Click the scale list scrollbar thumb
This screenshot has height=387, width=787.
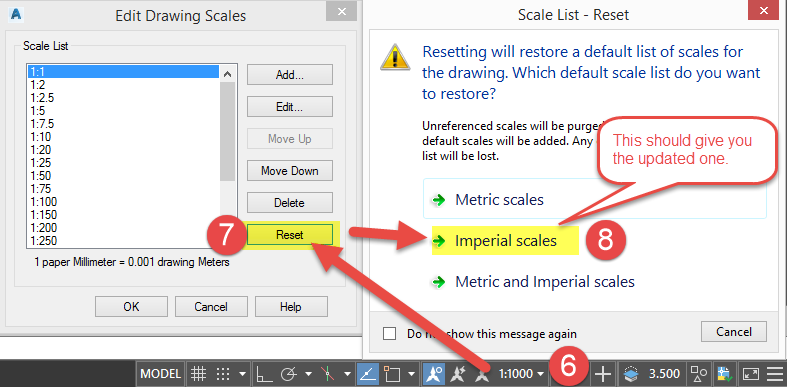tap(227, 132)
